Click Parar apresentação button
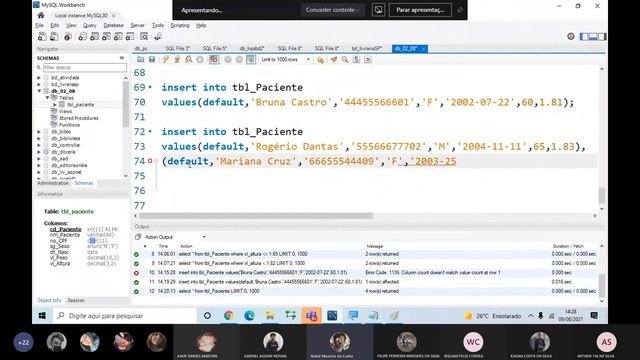The height and width of the screenshot is (360, 640). tap(420, 10)
